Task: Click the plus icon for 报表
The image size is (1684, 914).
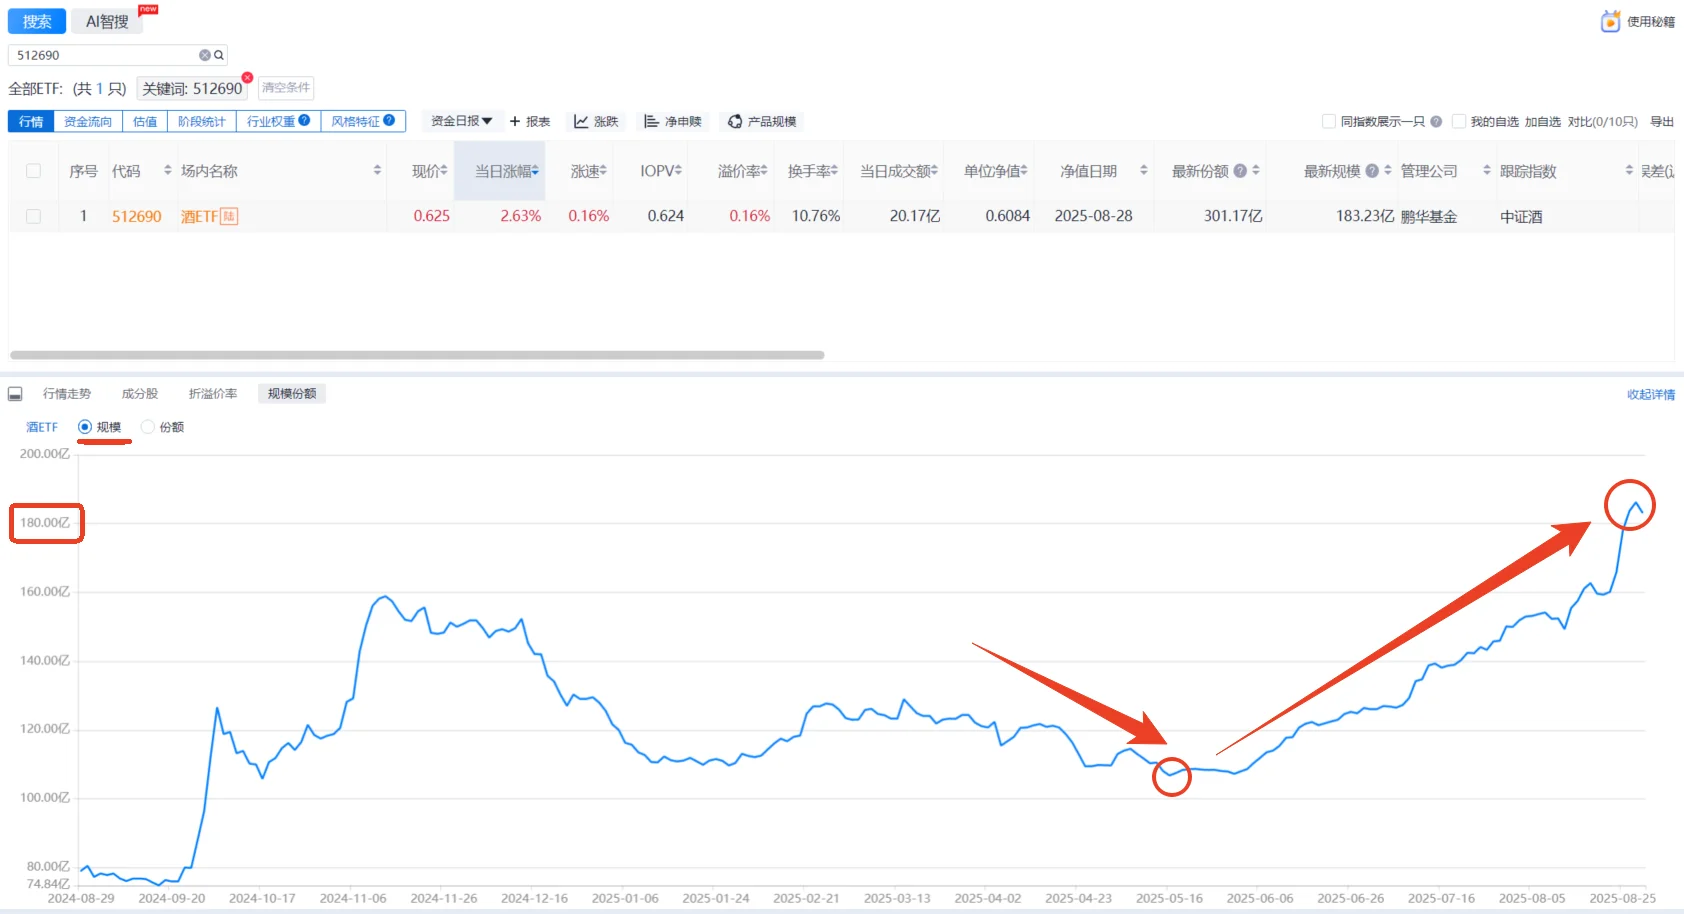Action: point(515,122)
